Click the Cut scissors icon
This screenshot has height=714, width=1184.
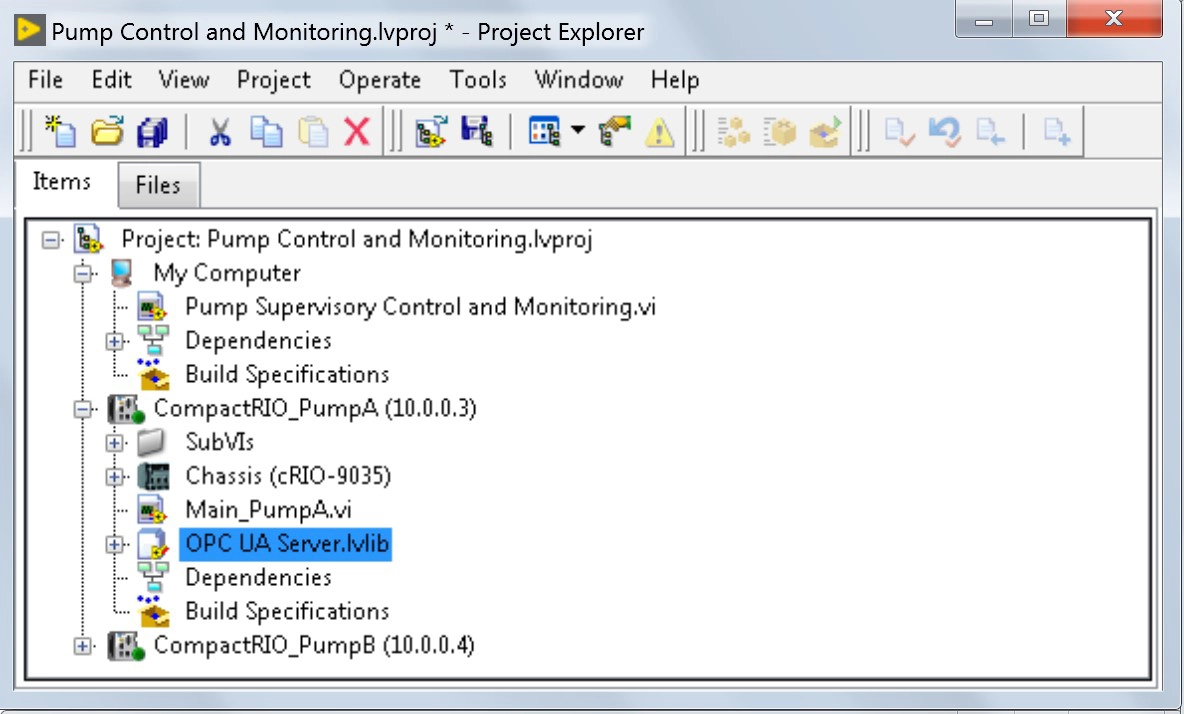pyautogui.click(x=219, y=132)
